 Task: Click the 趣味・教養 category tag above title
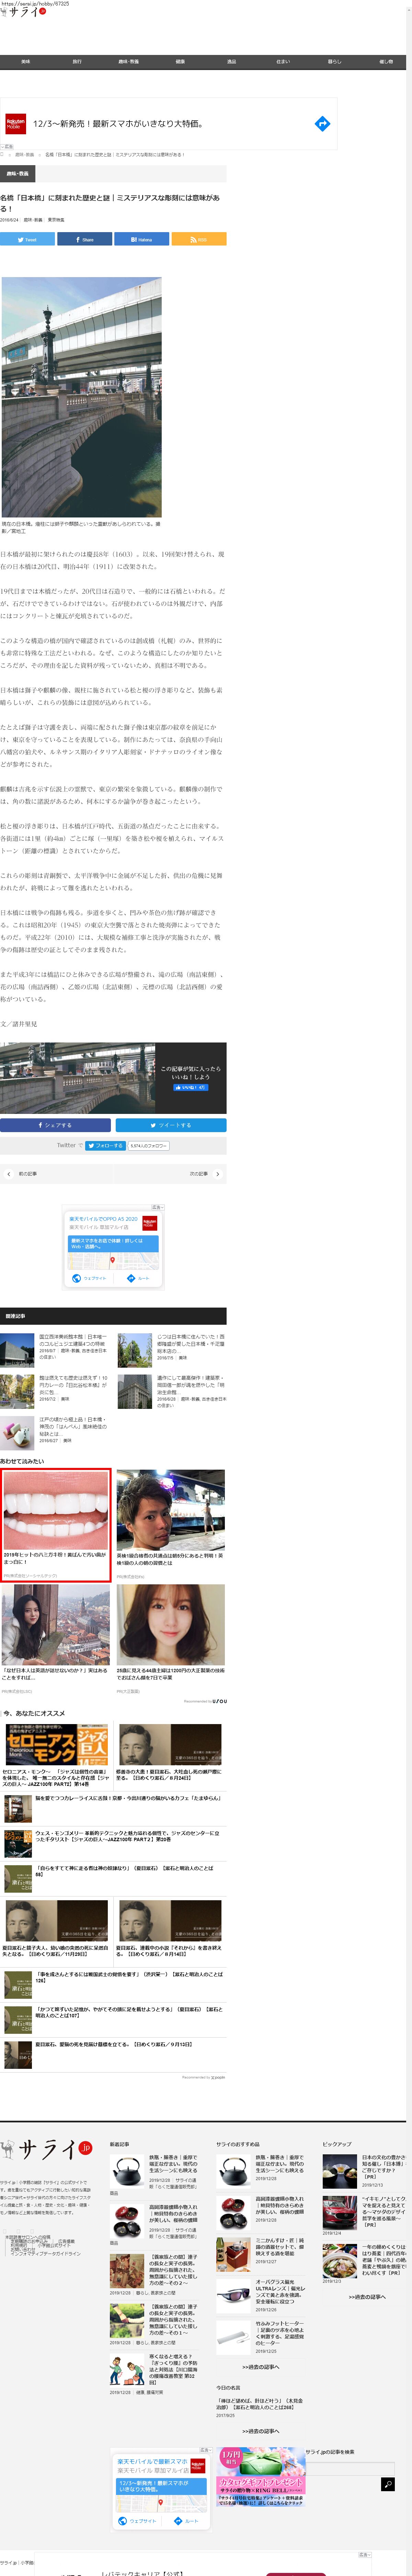point(18,173)
